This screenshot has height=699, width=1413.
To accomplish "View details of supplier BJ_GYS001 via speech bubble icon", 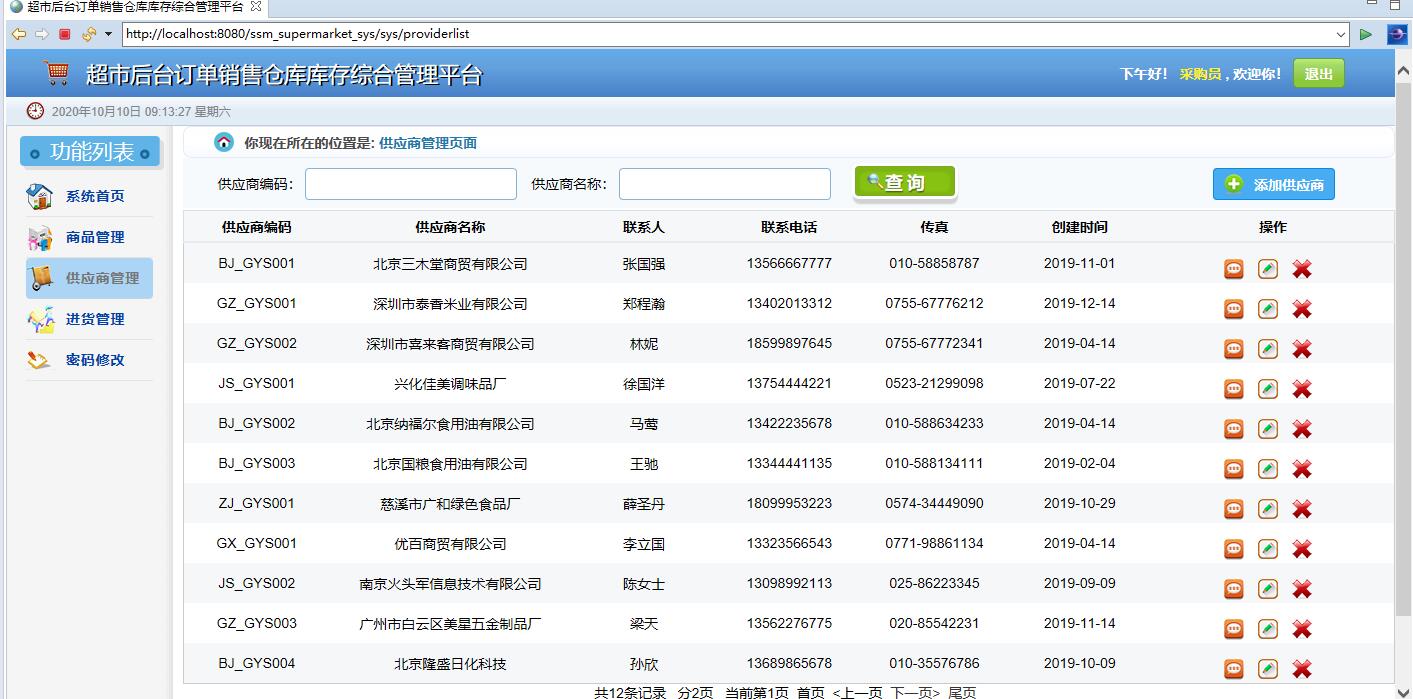I will coord(1233,268).
